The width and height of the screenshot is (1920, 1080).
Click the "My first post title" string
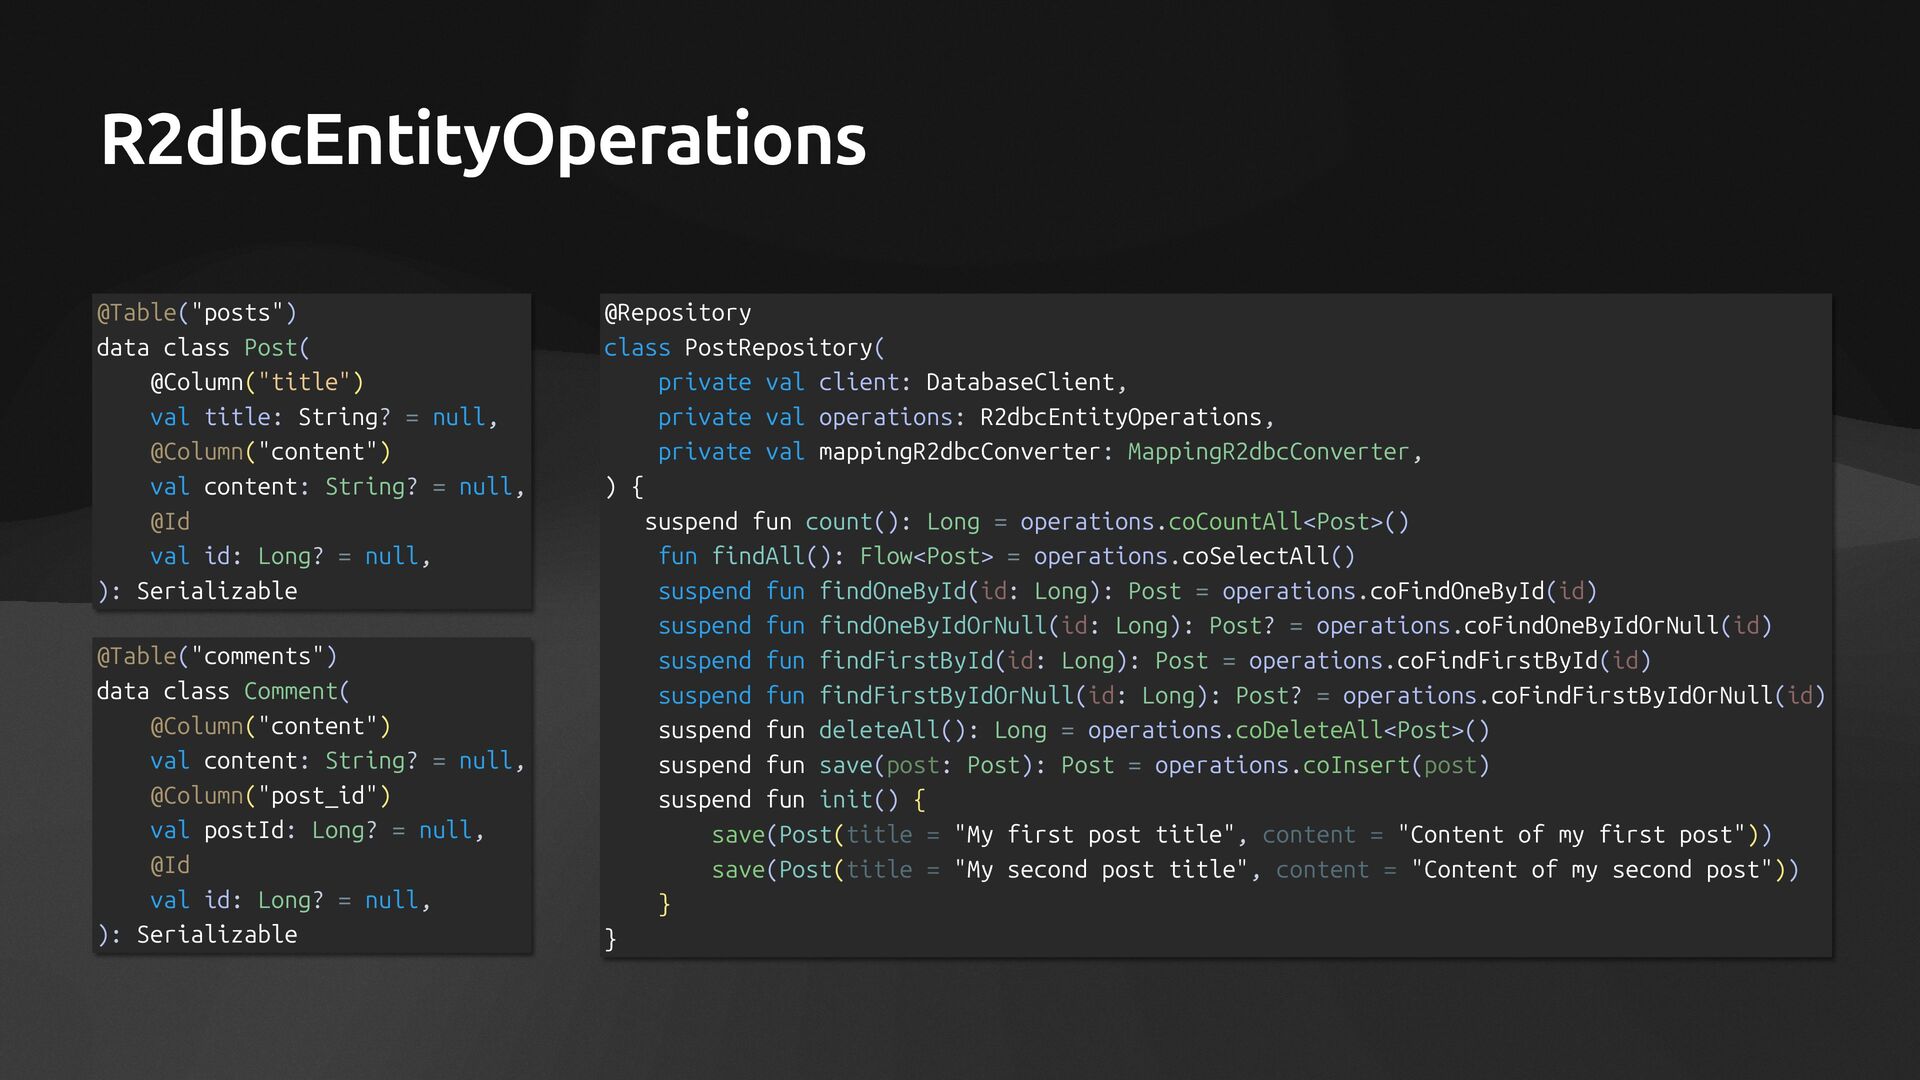(1094, 835)
